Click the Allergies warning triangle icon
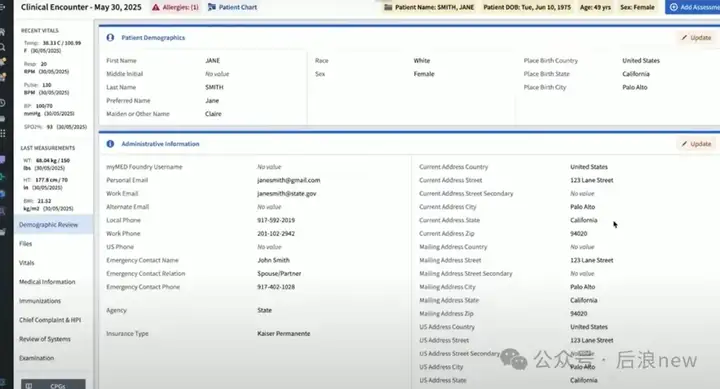This screenshot has height=389, width=720. (156, 7)
